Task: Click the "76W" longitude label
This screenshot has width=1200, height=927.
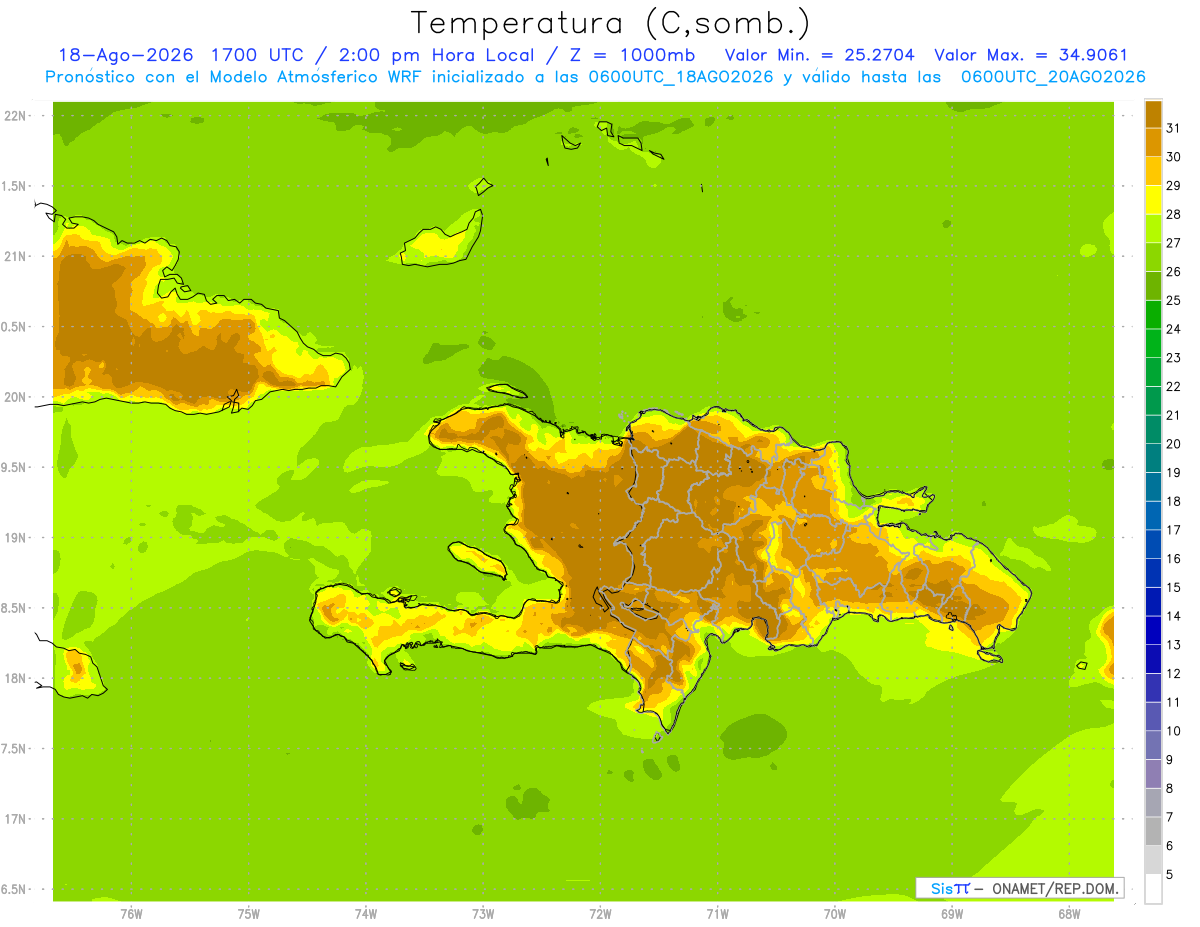Action: point(131,914)
